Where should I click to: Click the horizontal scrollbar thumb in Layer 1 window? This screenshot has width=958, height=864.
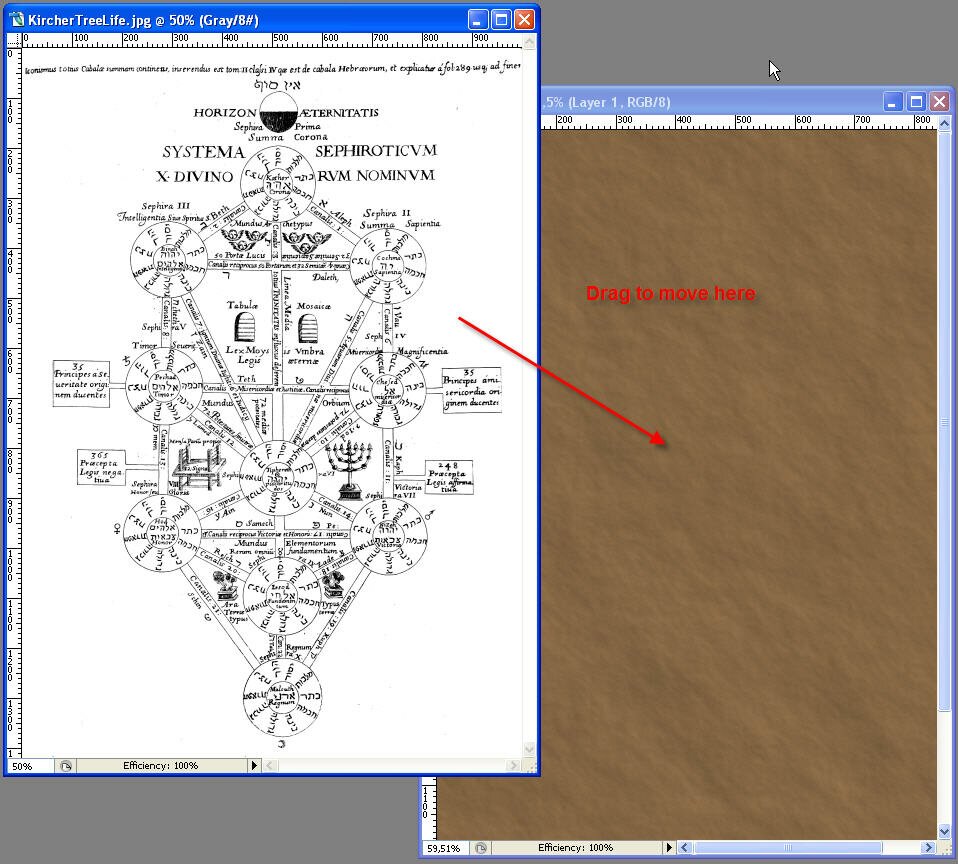pyautogui.click(x=788, y=848)
